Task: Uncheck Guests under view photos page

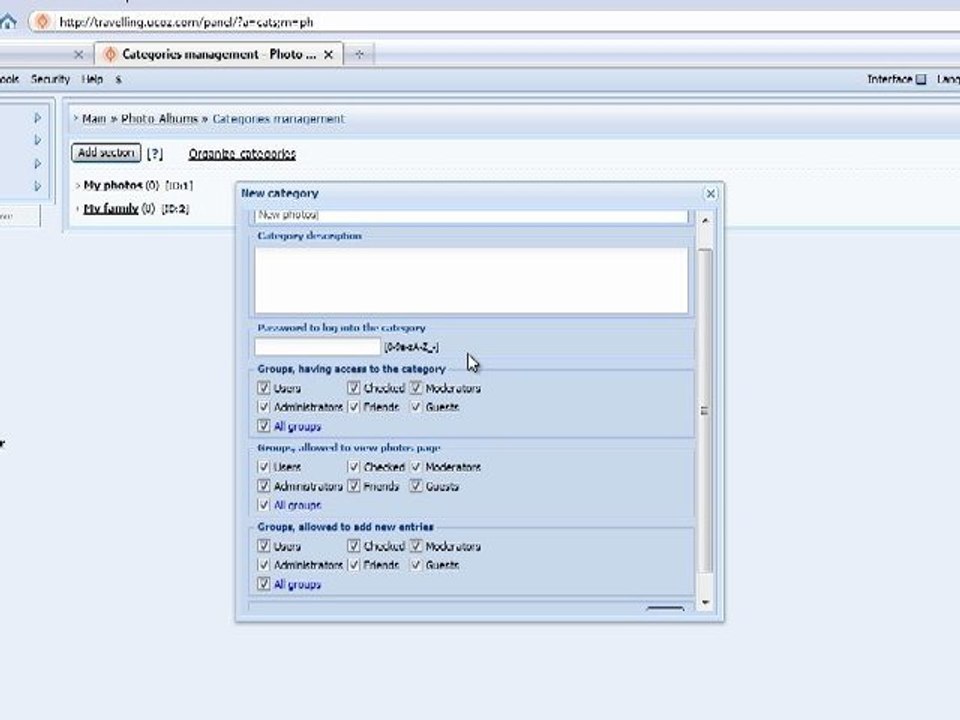Action: pyautogui.click(x=416, y=486)
